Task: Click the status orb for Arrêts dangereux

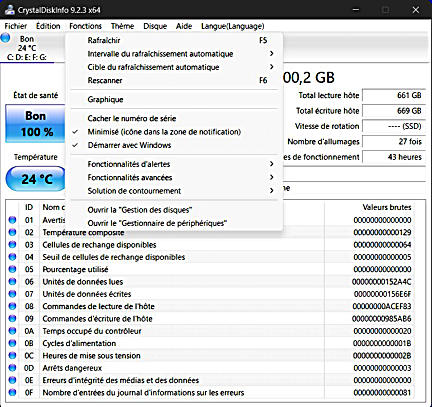Action: 12,368
